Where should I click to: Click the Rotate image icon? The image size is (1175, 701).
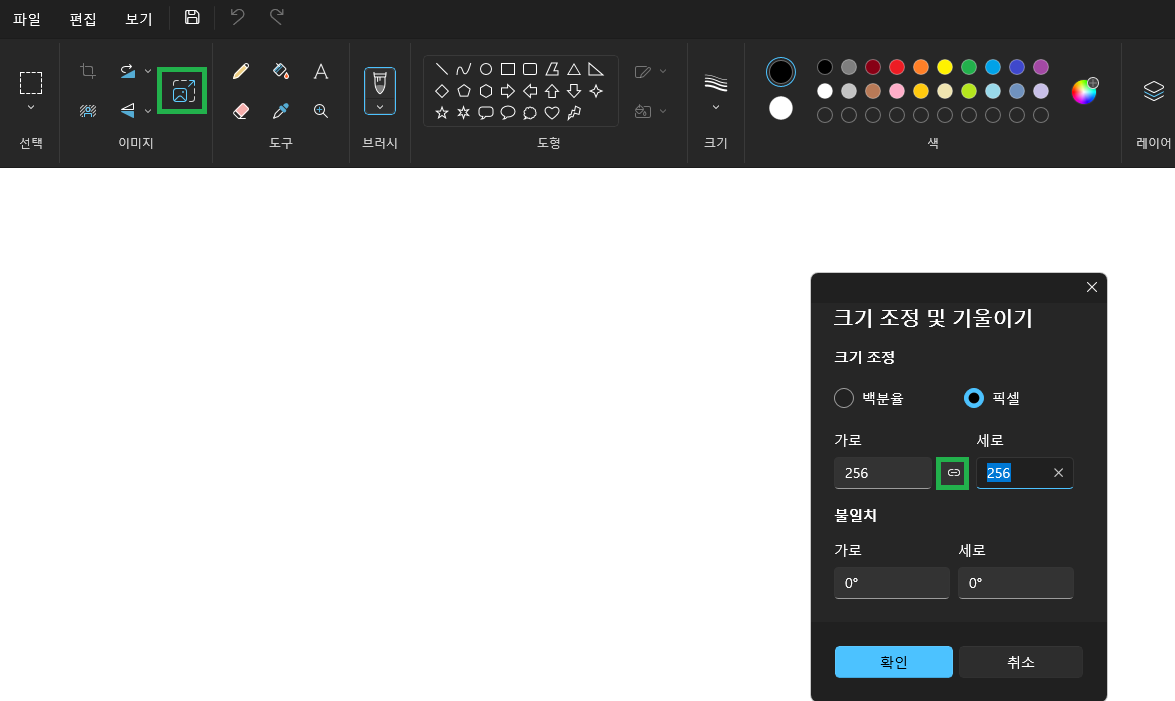pyautogui.click(x=127, y=71)
